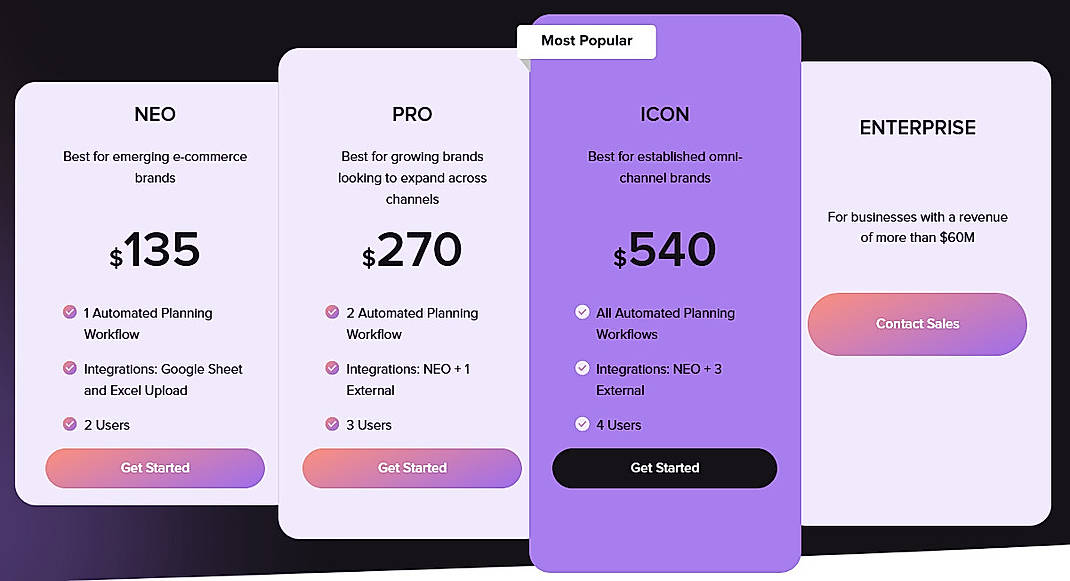
Task: Click Get Started on the PRO plan
Action: pyautogui.click(x=412, y=468)
